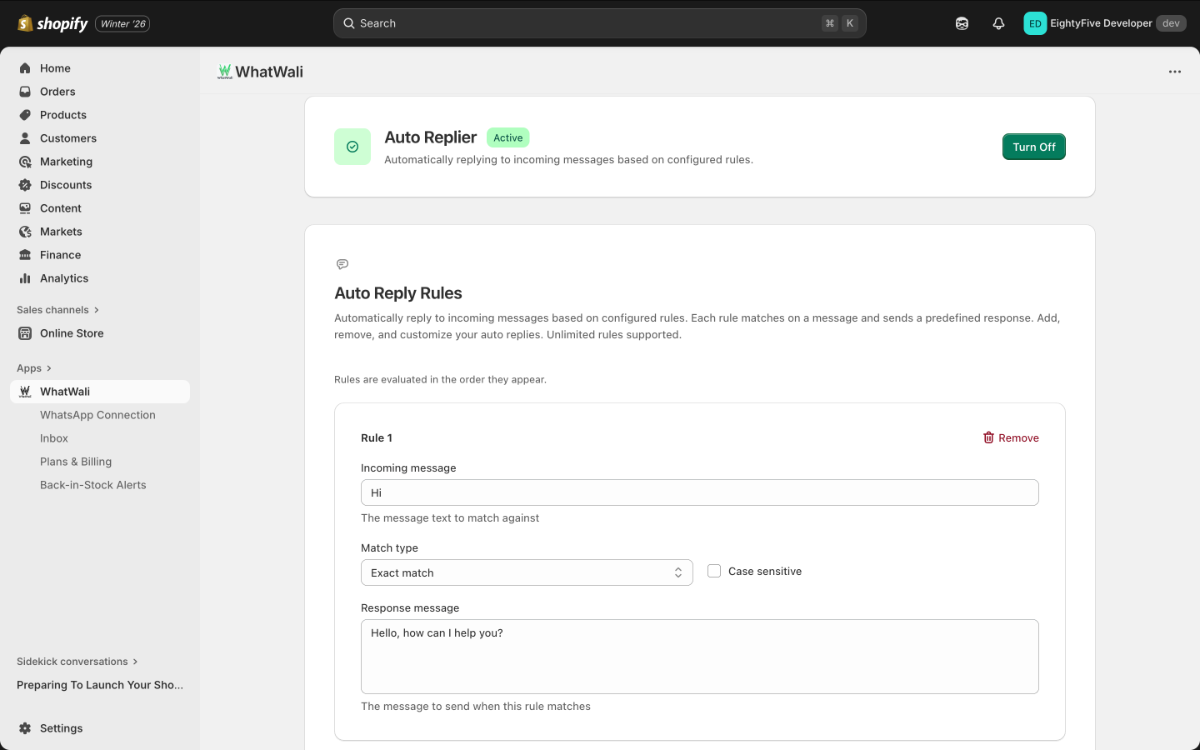This screenshot has height=750, width=1200.
Task: Click the Remove button to delete Rule 1
Action: pos(1010,437)
